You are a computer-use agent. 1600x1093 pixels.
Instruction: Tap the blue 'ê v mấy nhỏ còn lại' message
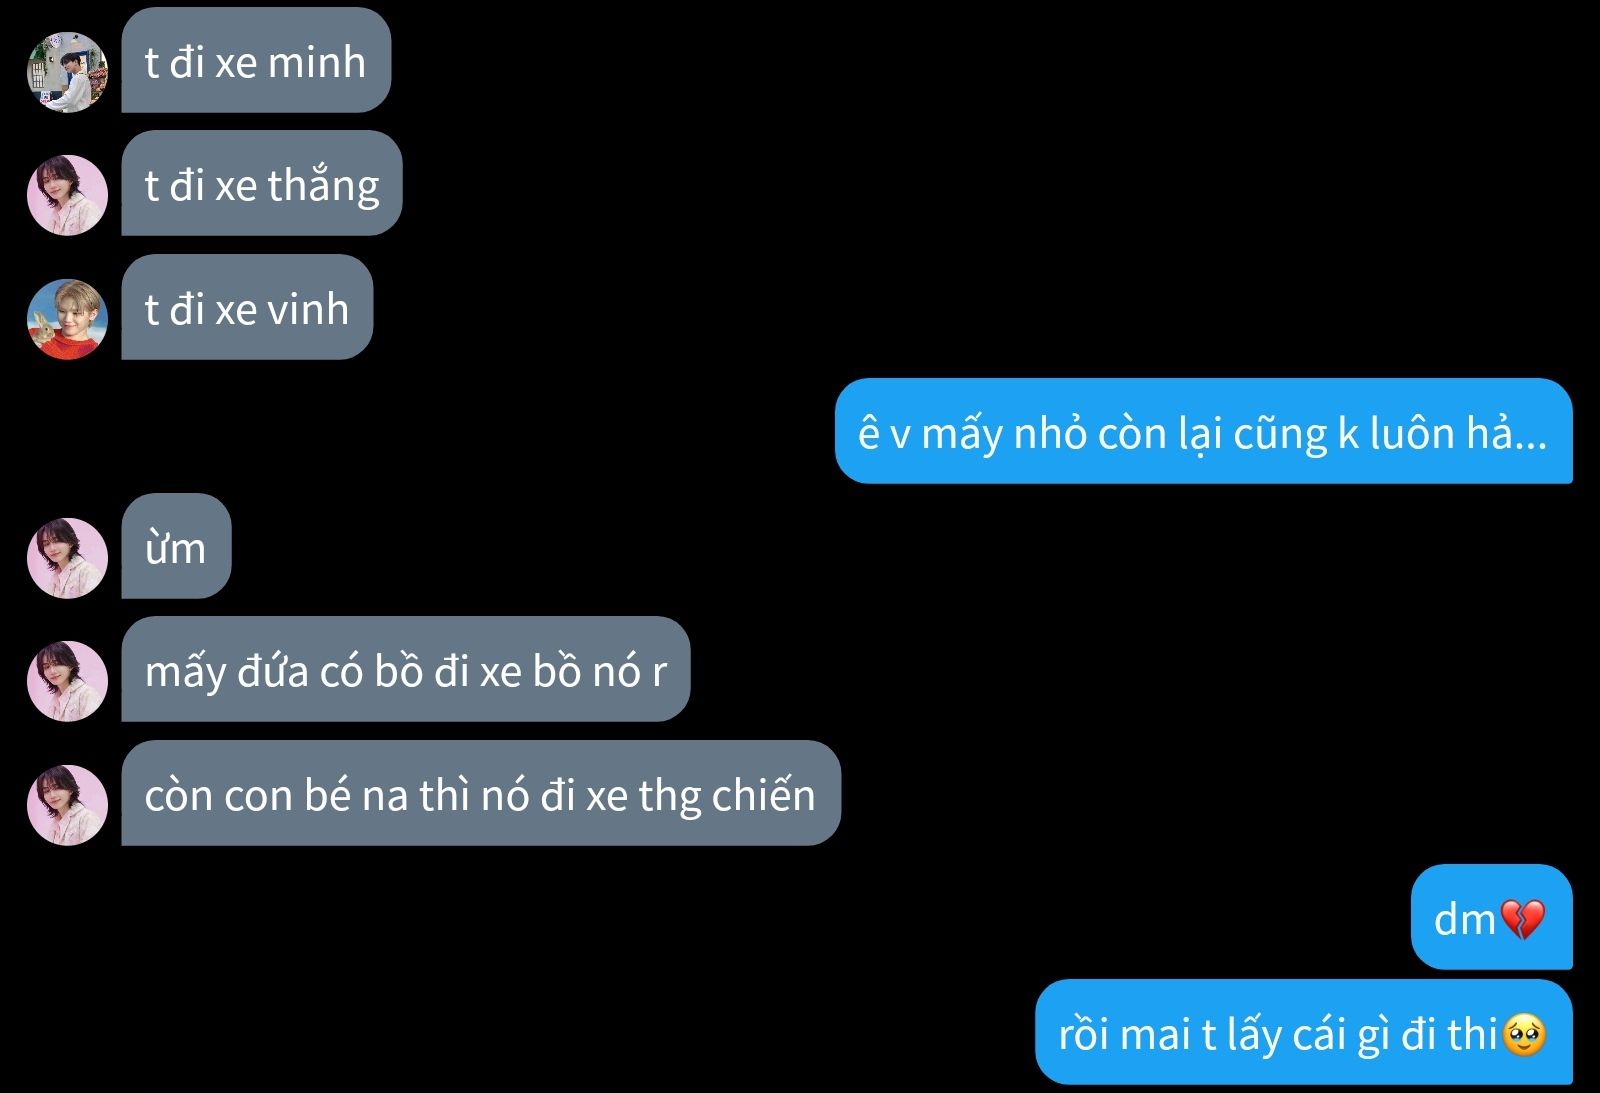click(x=1204, y=431)
